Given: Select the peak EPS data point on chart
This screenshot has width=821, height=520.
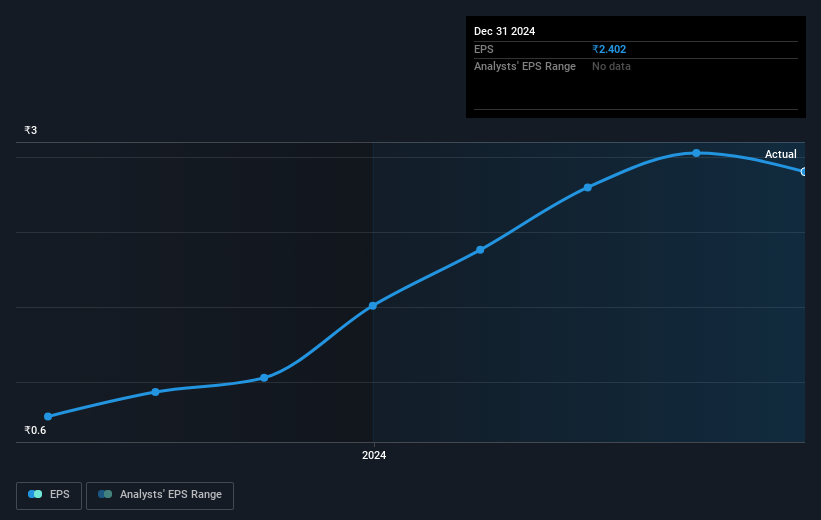Looking at the screenshot, I should coord(696,153).
